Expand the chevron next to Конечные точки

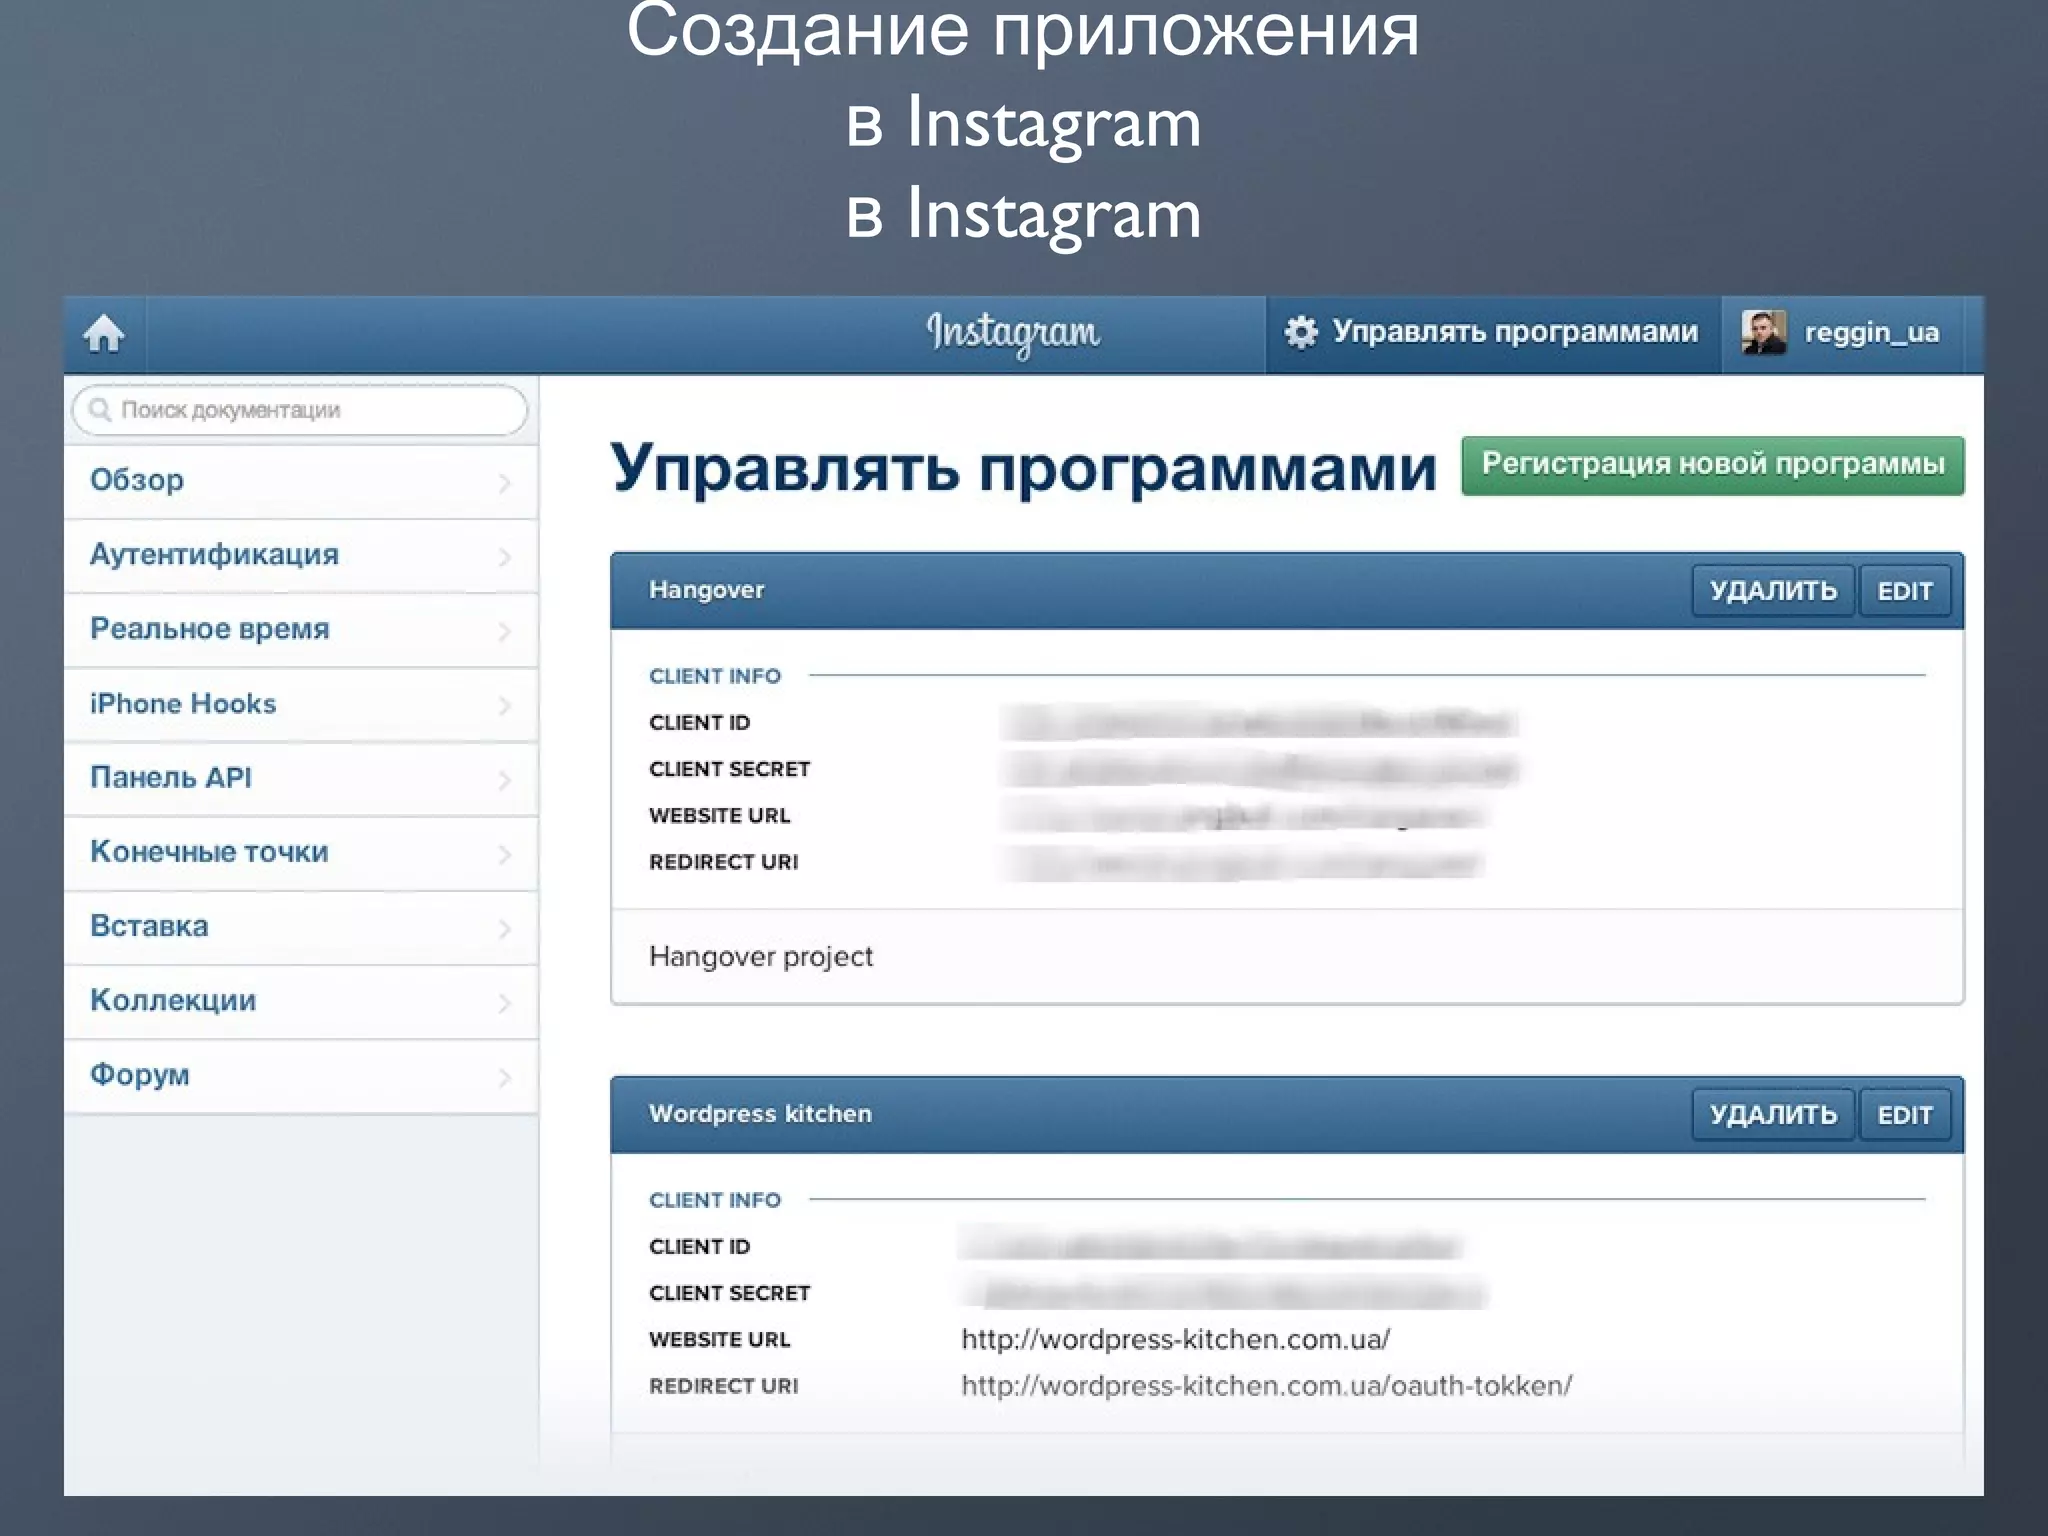pos(505,854)
